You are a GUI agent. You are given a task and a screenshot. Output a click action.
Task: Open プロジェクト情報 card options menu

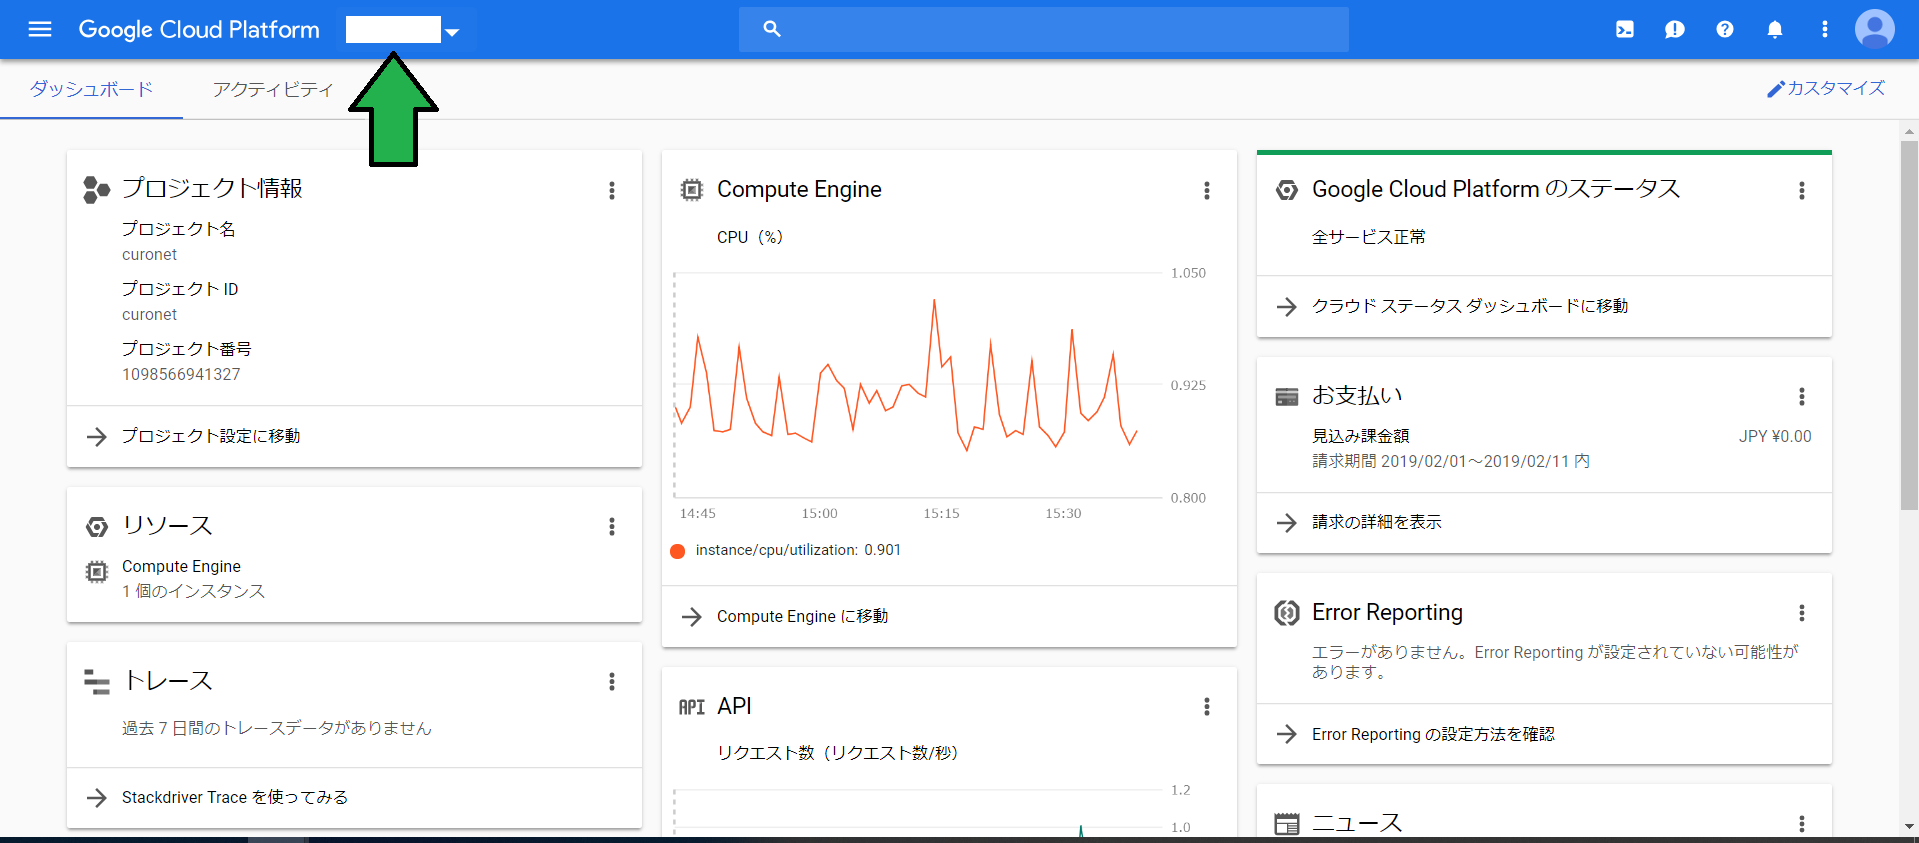(612, 190)
